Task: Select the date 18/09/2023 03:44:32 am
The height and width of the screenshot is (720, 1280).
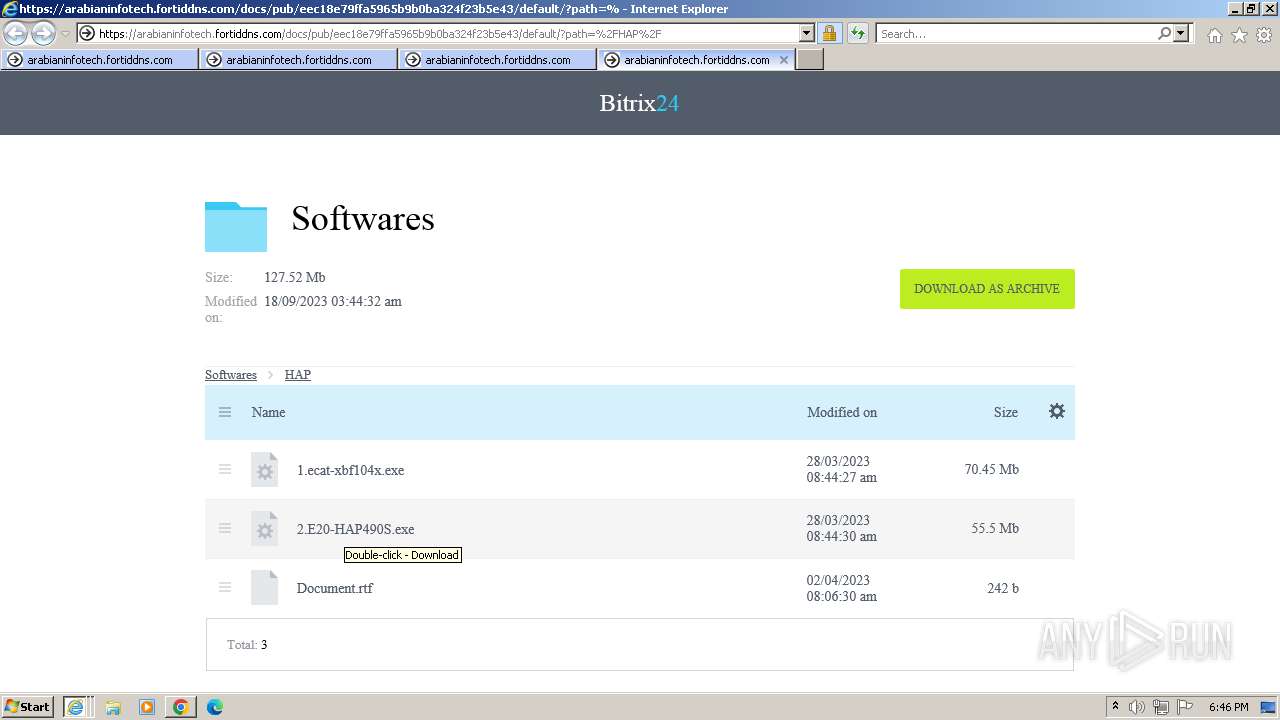Action: [x=333, y=301]
